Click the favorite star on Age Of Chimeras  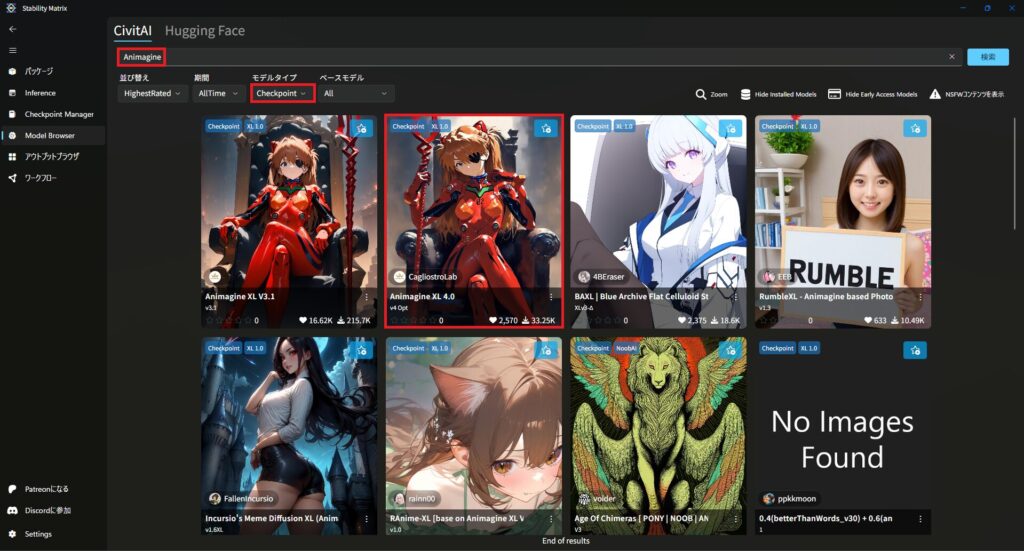pos(731,351)
